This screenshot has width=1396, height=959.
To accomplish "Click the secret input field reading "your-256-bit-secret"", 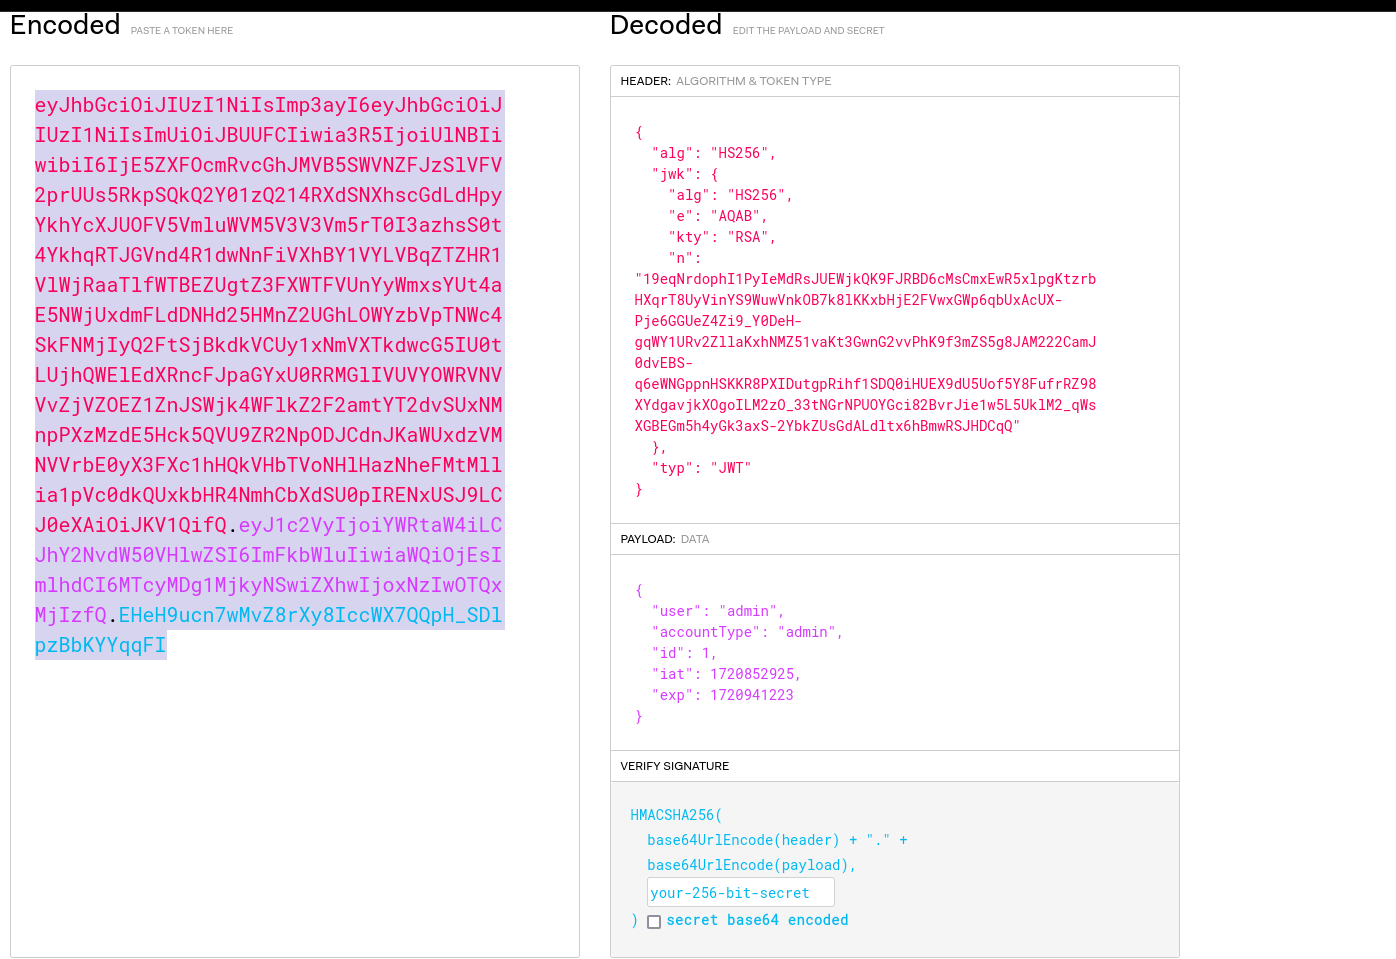I will pos(740,891).
